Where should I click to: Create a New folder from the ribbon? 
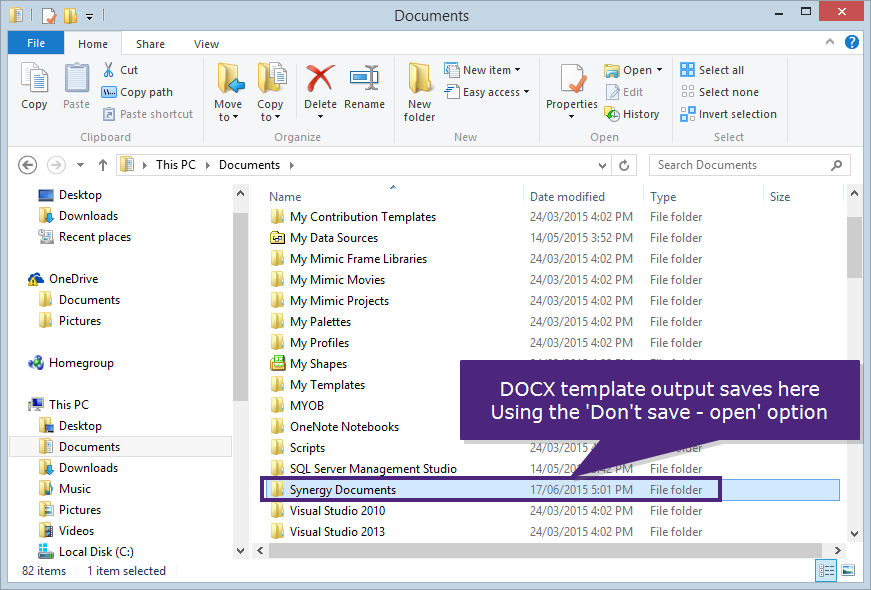[x=419, y=90]
